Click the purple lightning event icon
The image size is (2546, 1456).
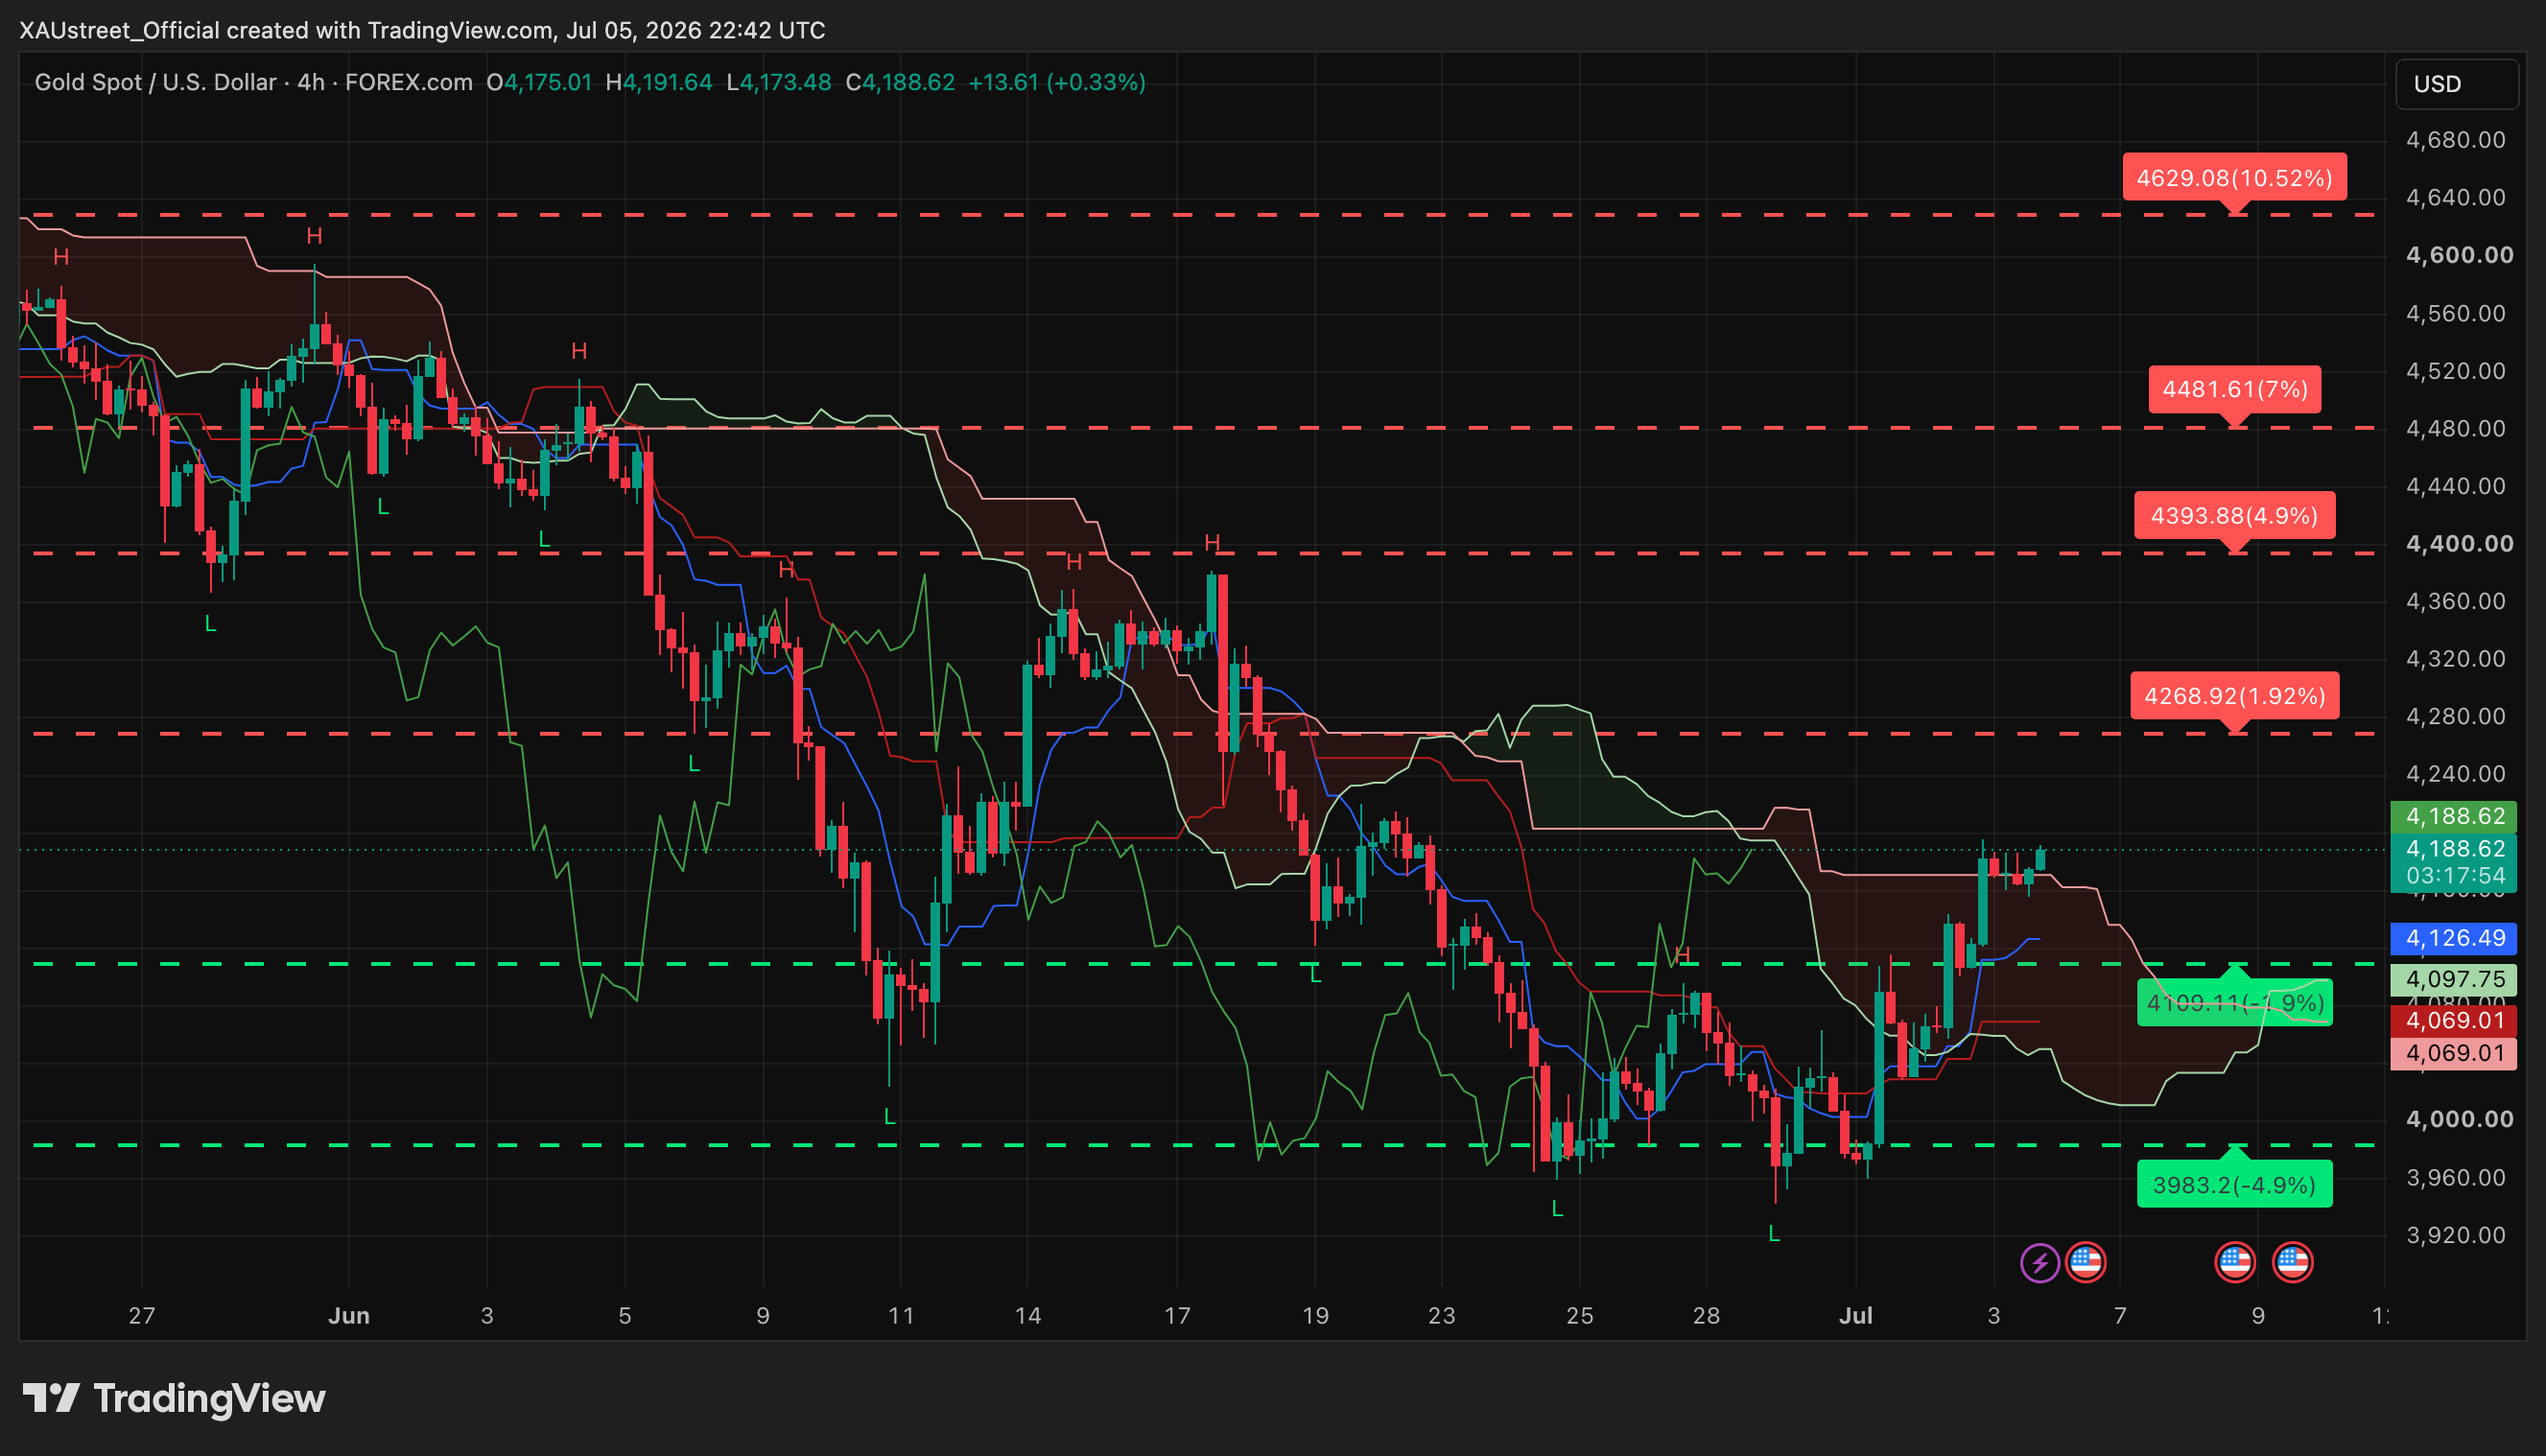(2040, 1262)
